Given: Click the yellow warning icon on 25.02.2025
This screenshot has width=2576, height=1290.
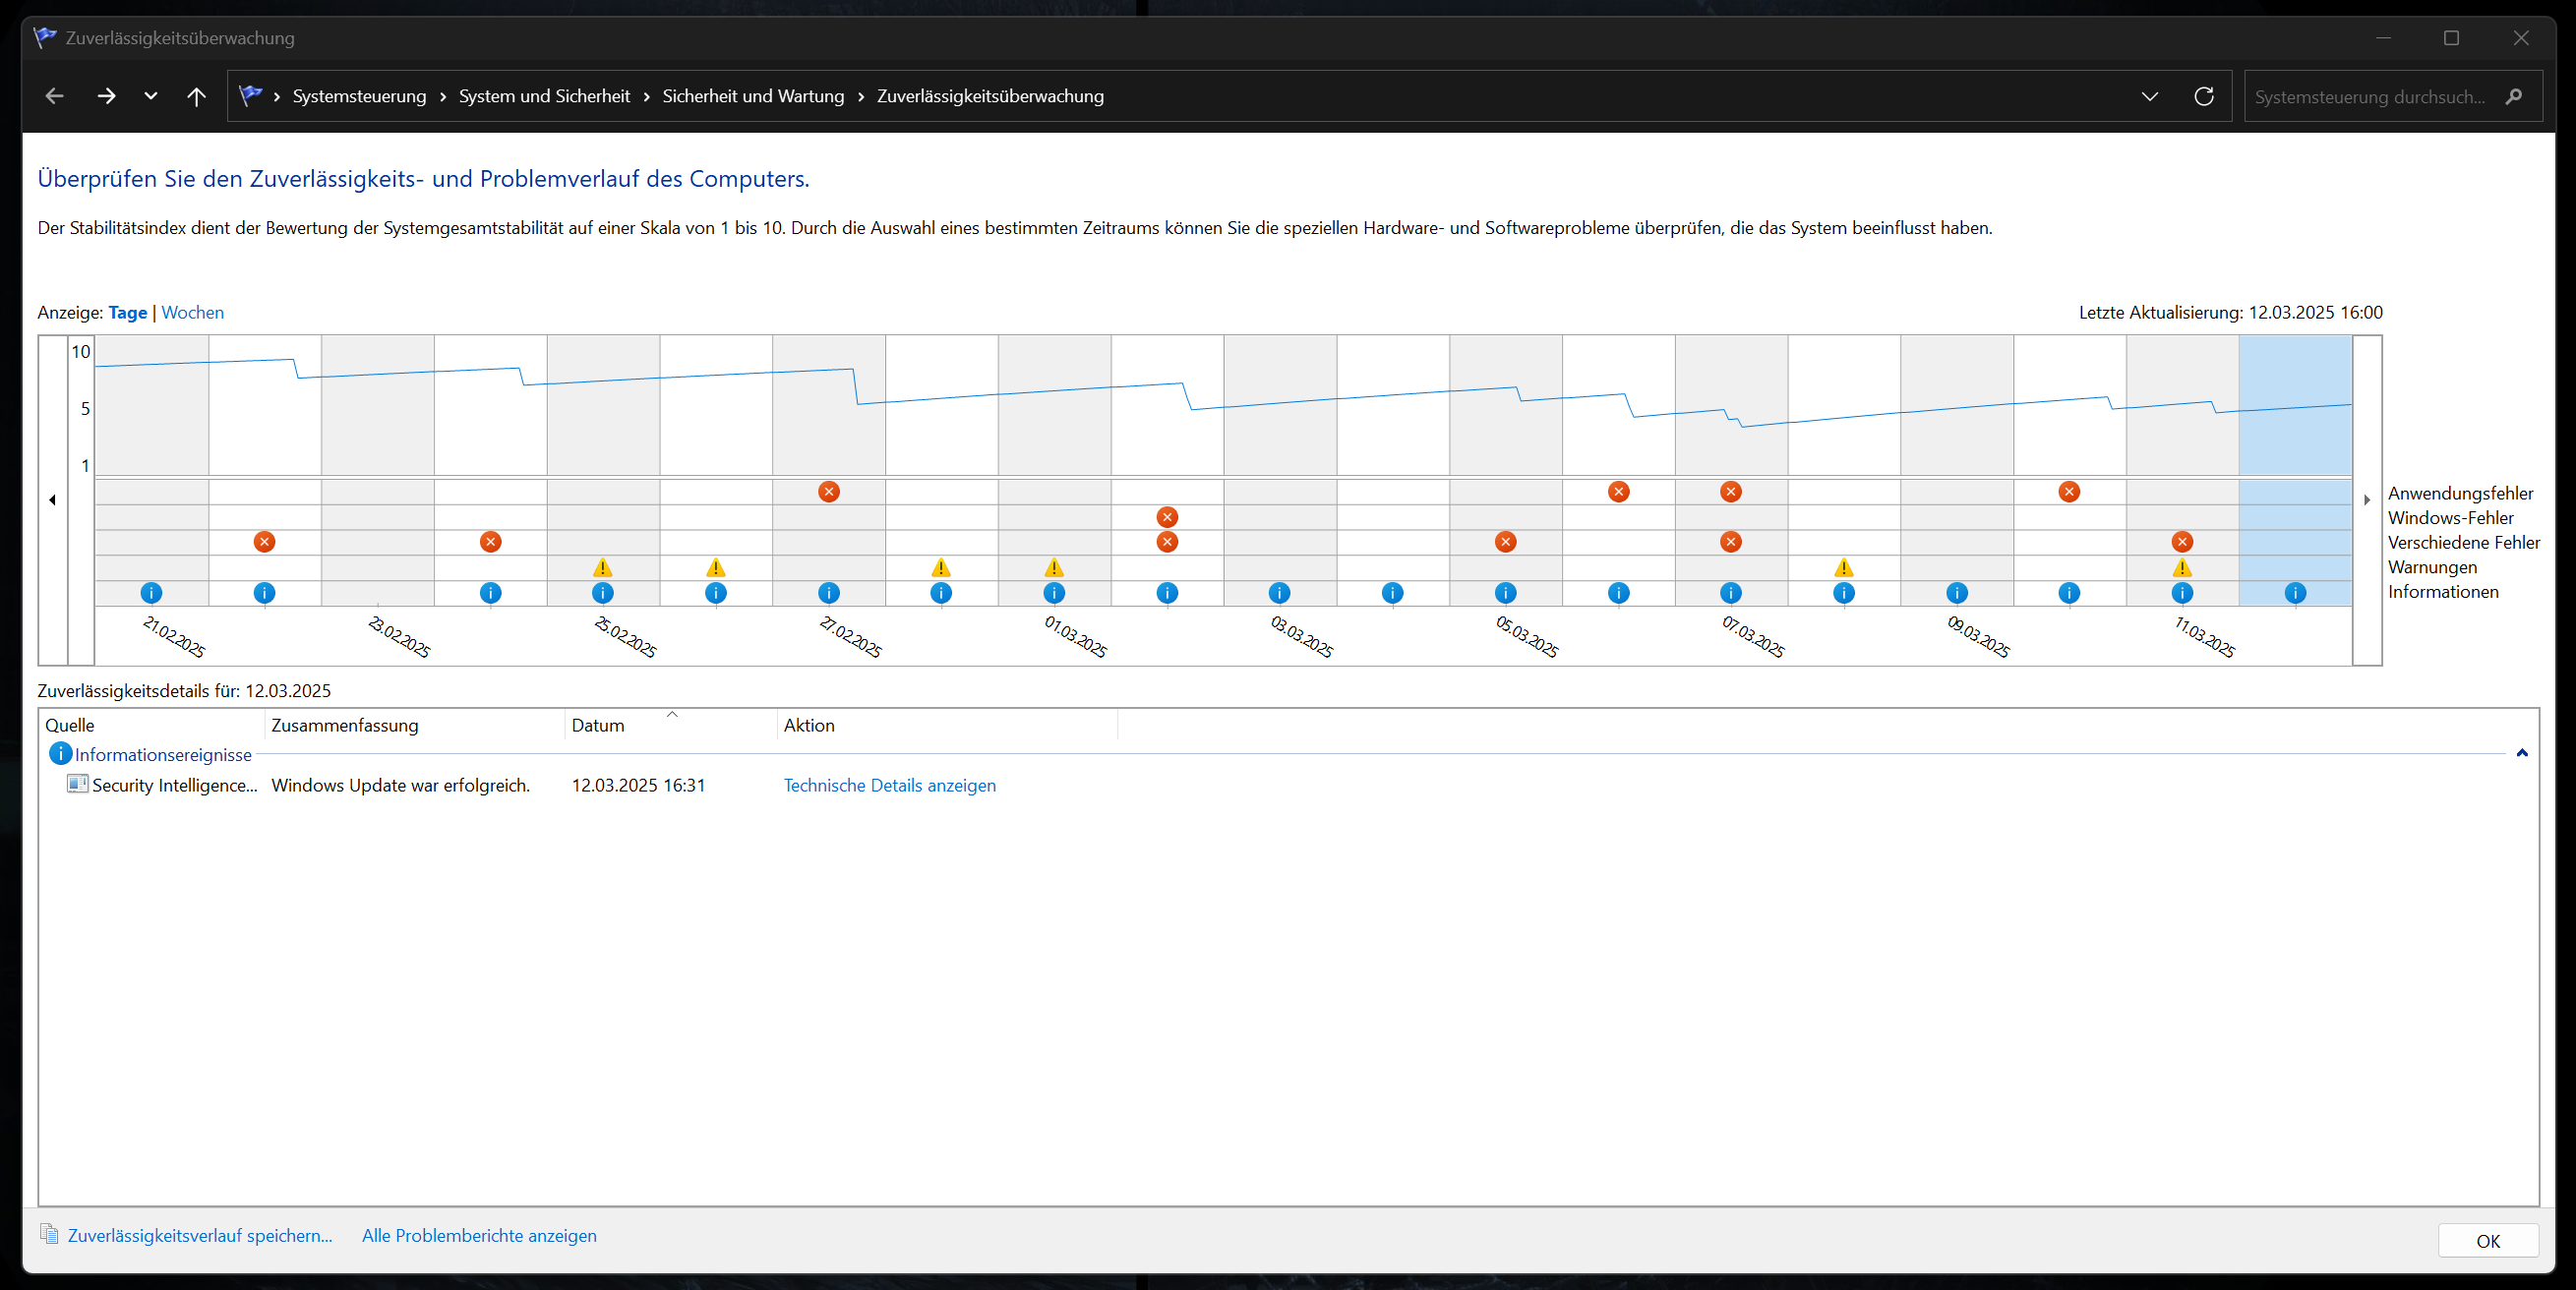Looking at the screenshot, I should (602, 567).
